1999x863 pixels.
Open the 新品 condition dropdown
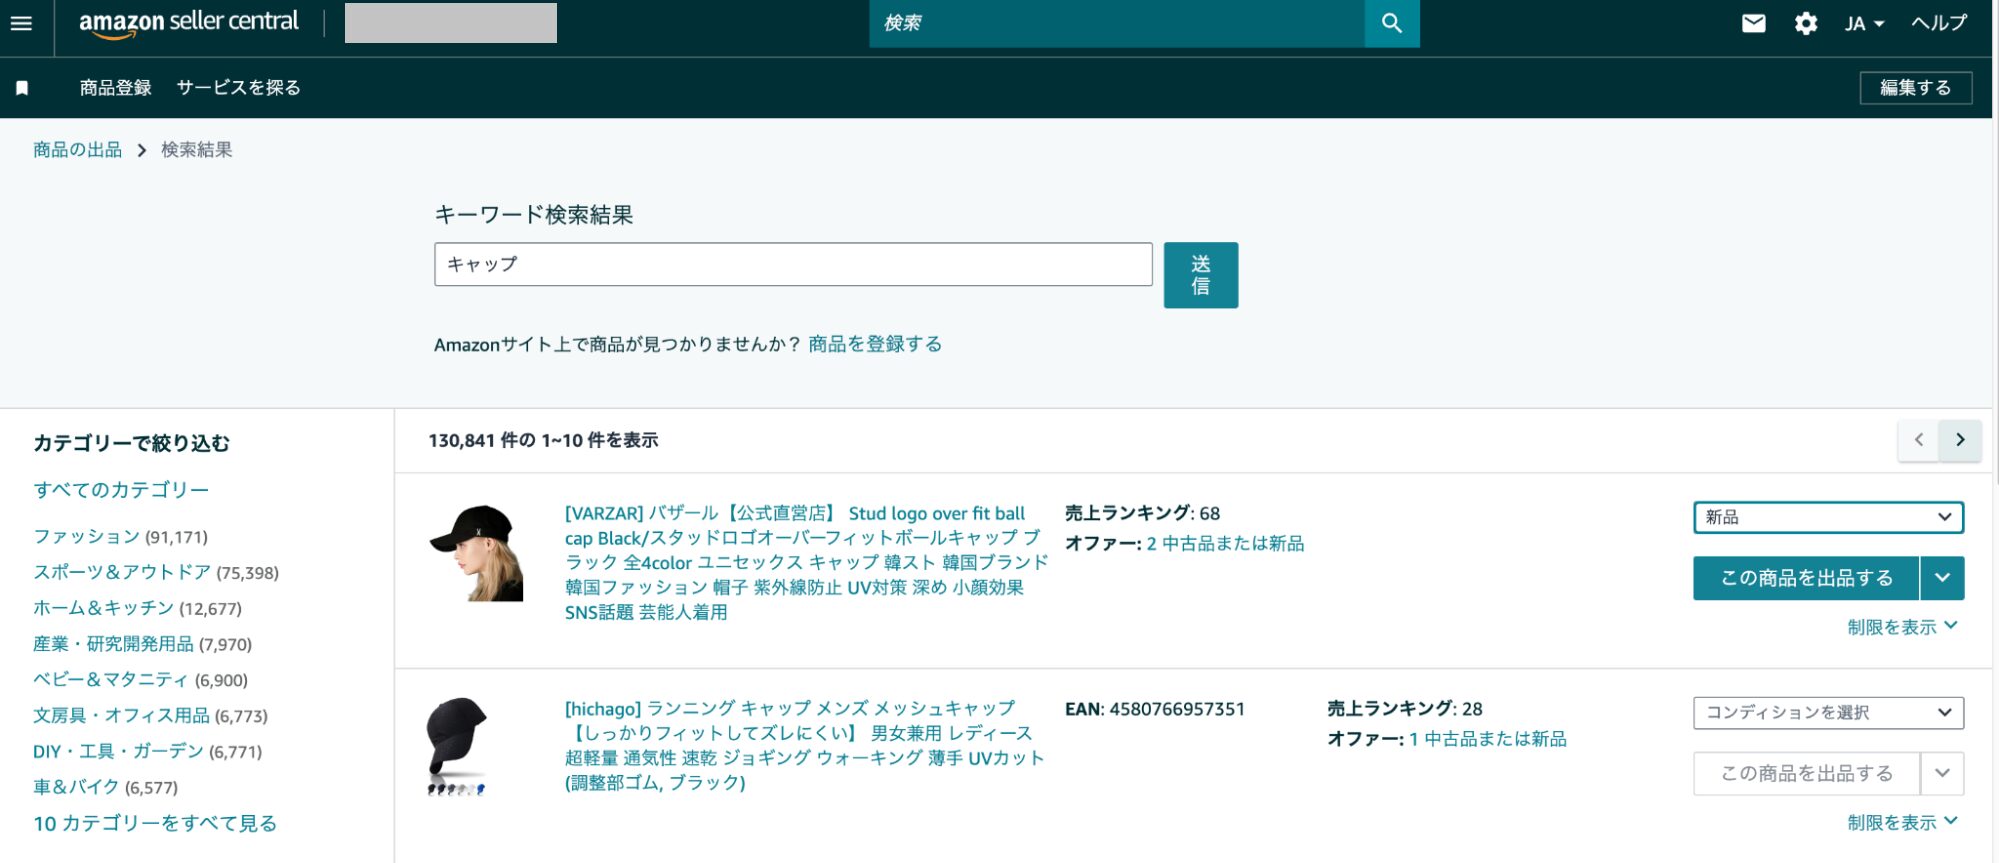[1827, 517]
